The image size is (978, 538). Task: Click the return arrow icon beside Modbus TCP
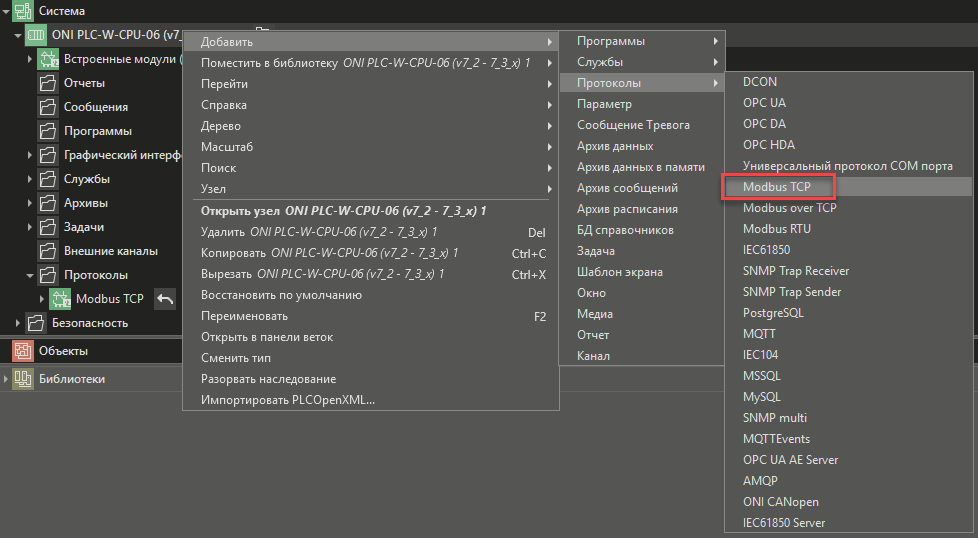[165, 299]
